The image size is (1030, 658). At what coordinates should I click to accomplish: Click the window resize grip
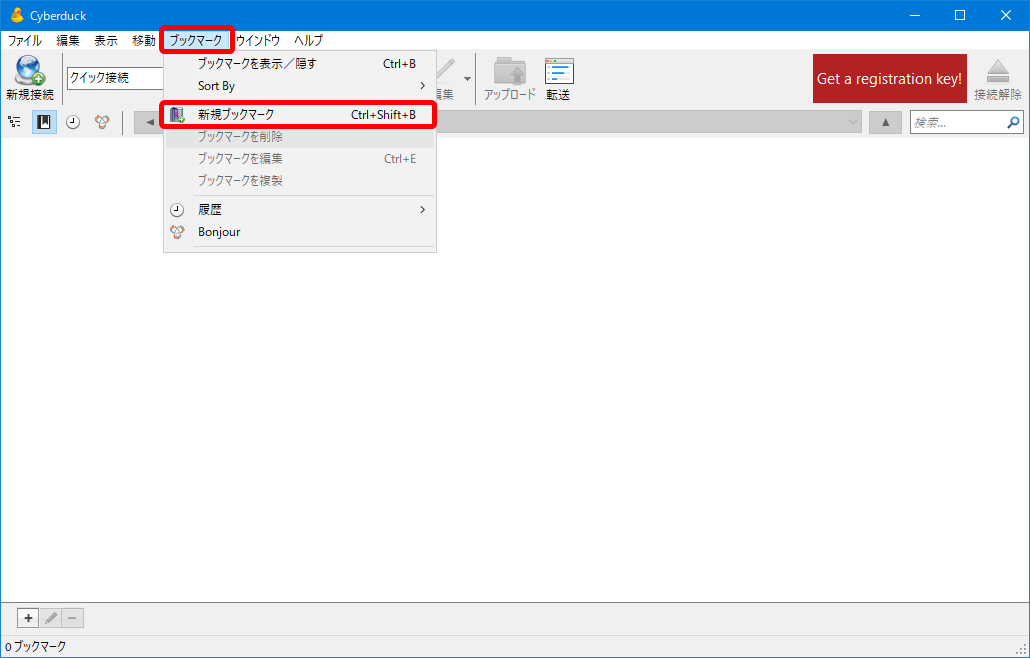click(1020, 649)
